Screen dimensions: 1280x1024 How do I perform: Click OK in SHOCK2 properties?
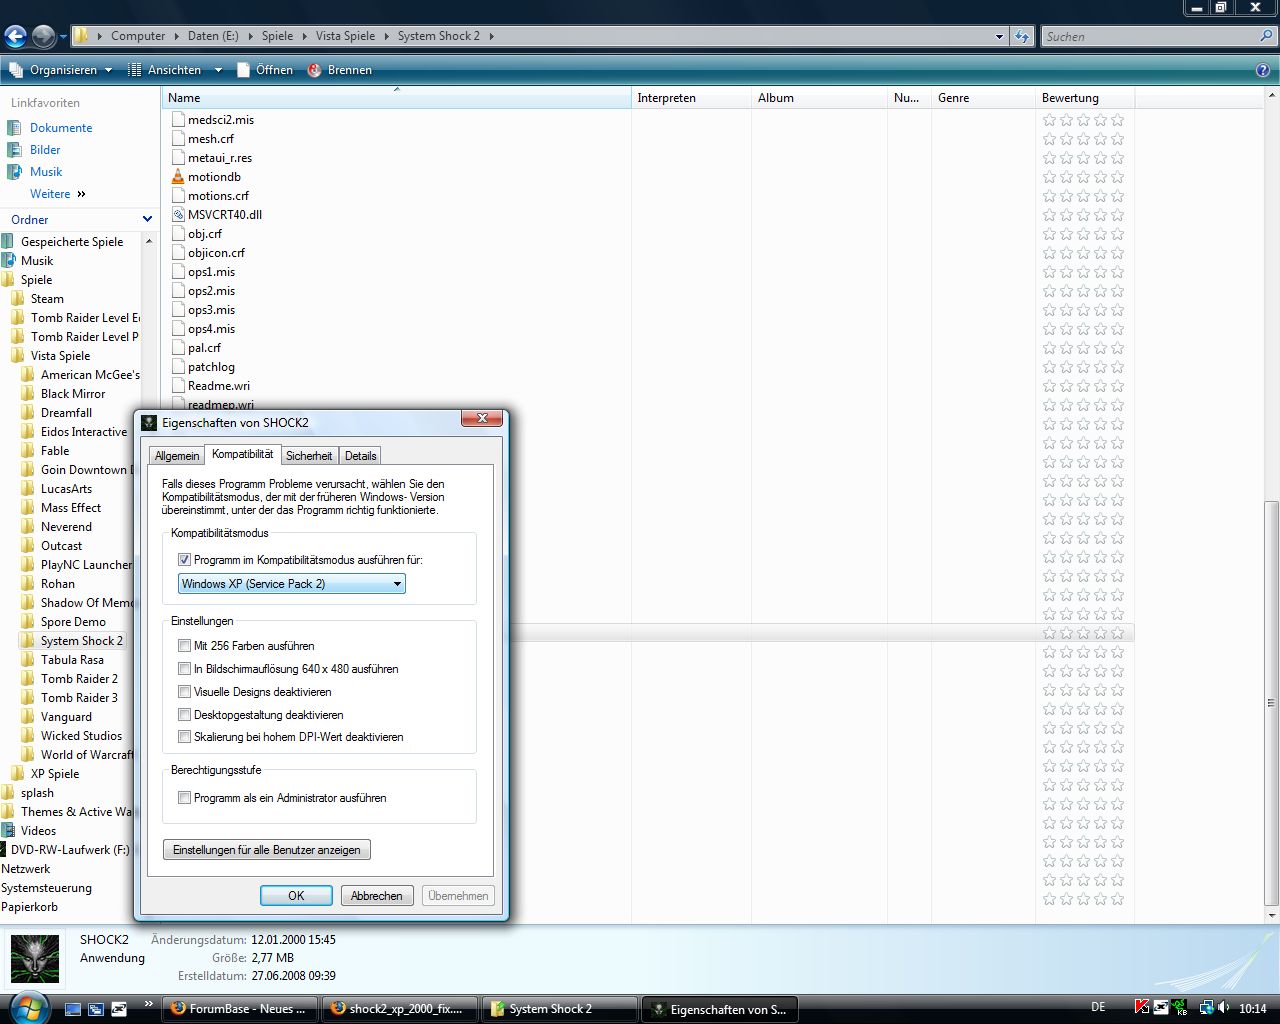click(296, 896)
